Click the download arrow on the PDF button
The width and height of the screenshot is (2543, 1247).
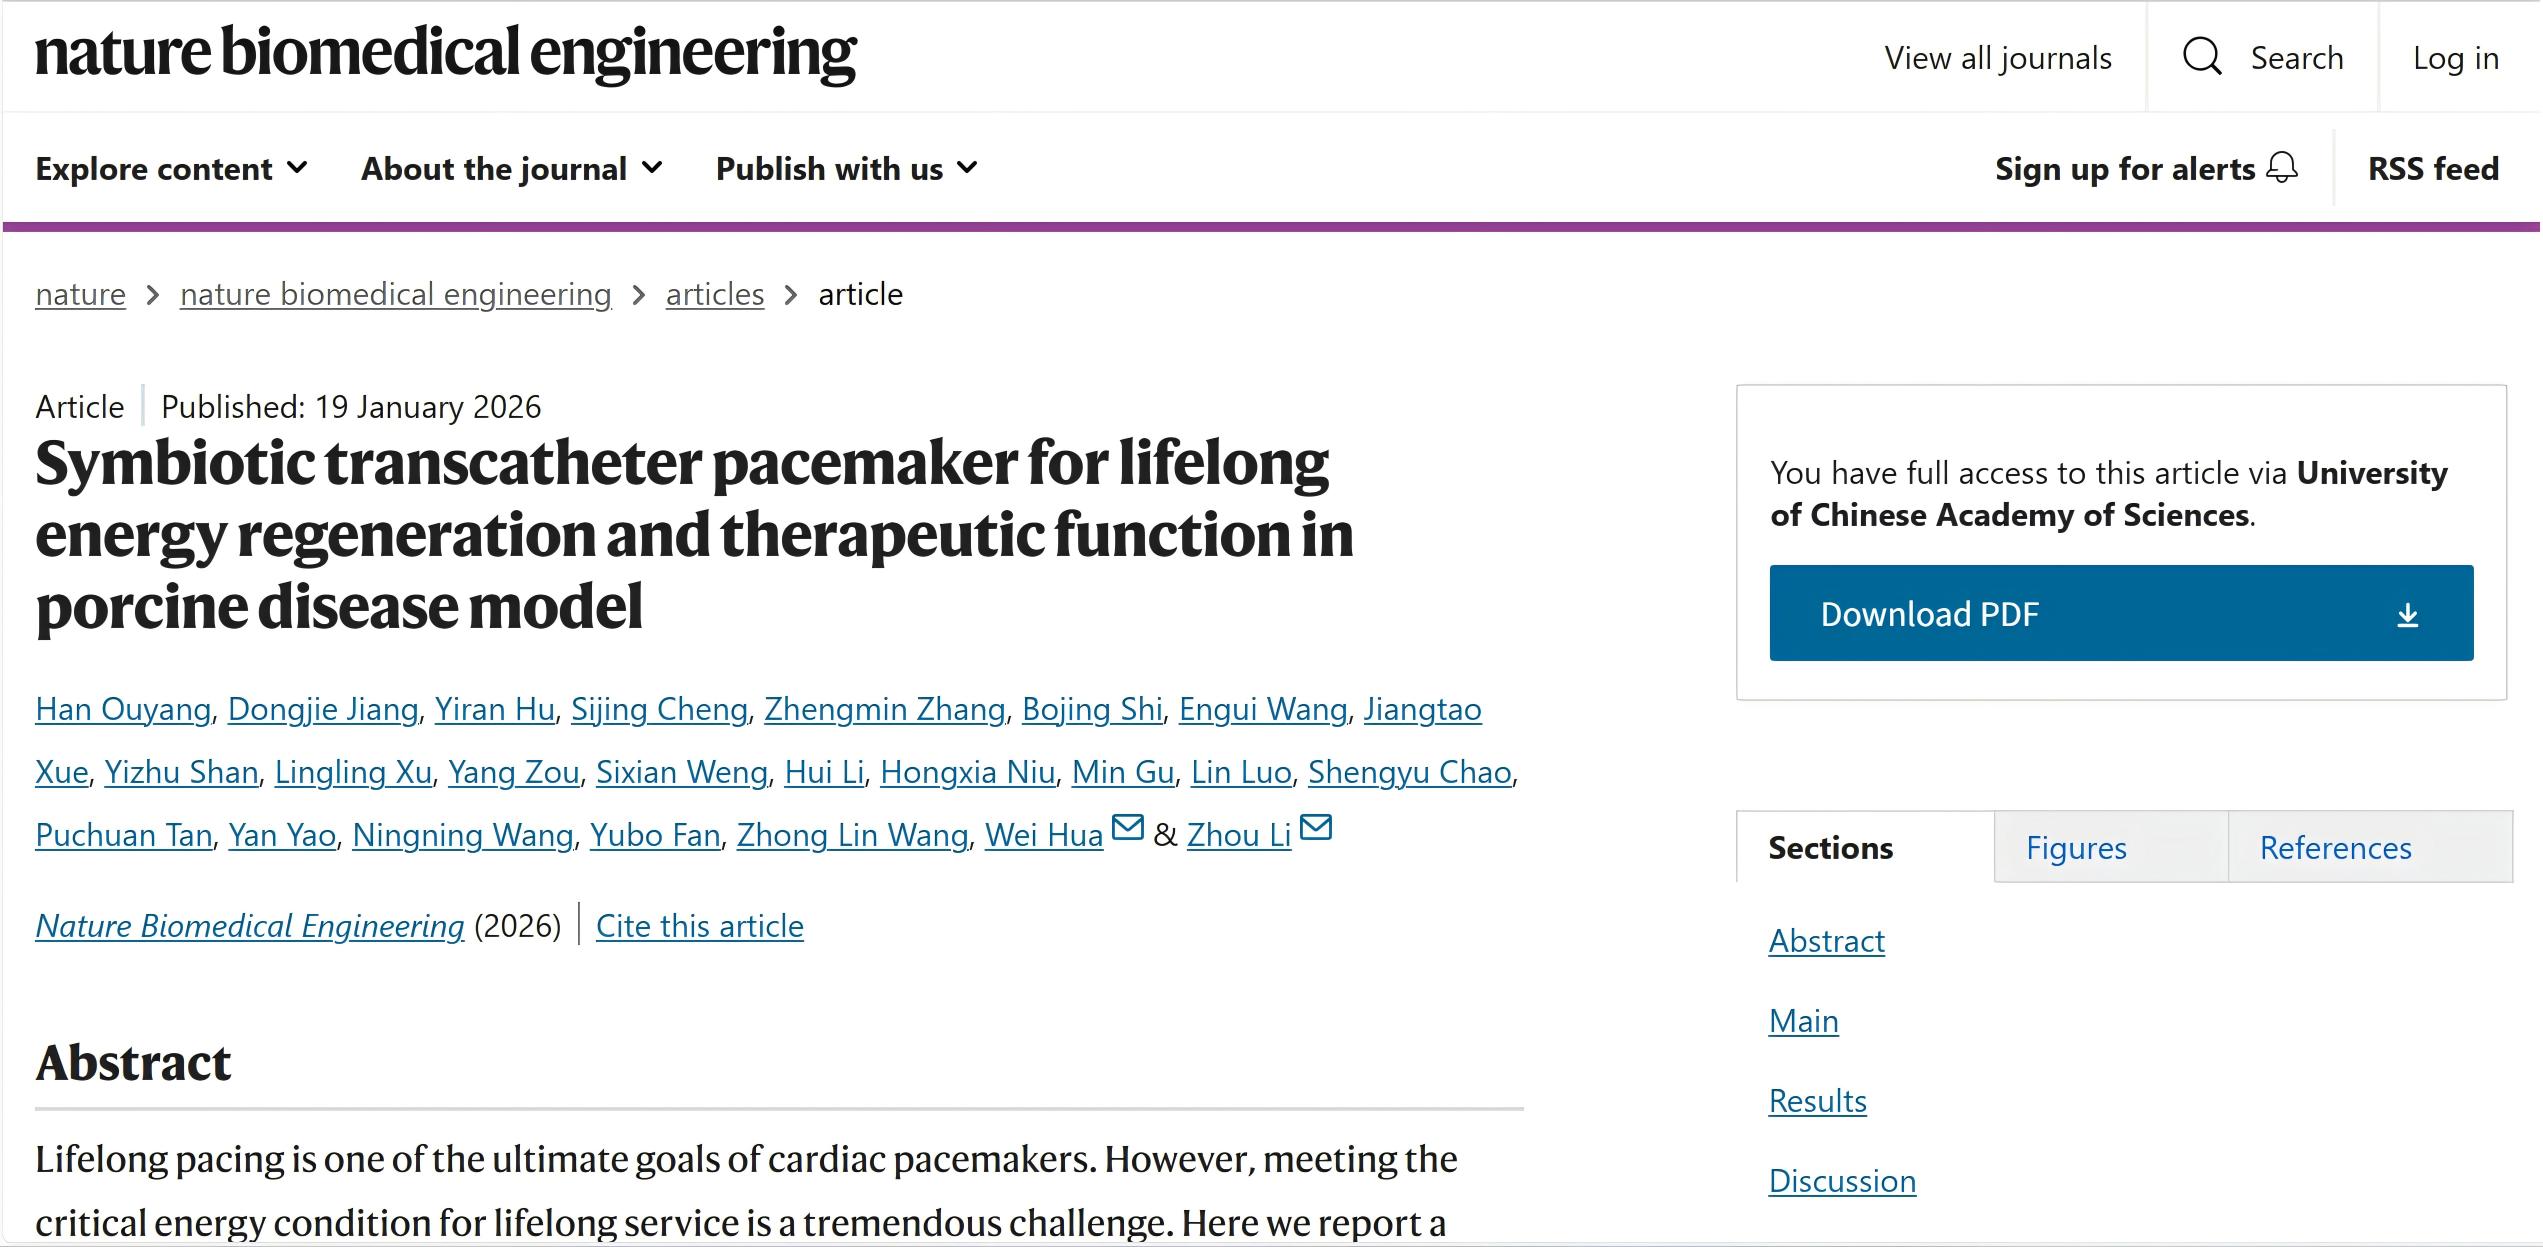2407,615
